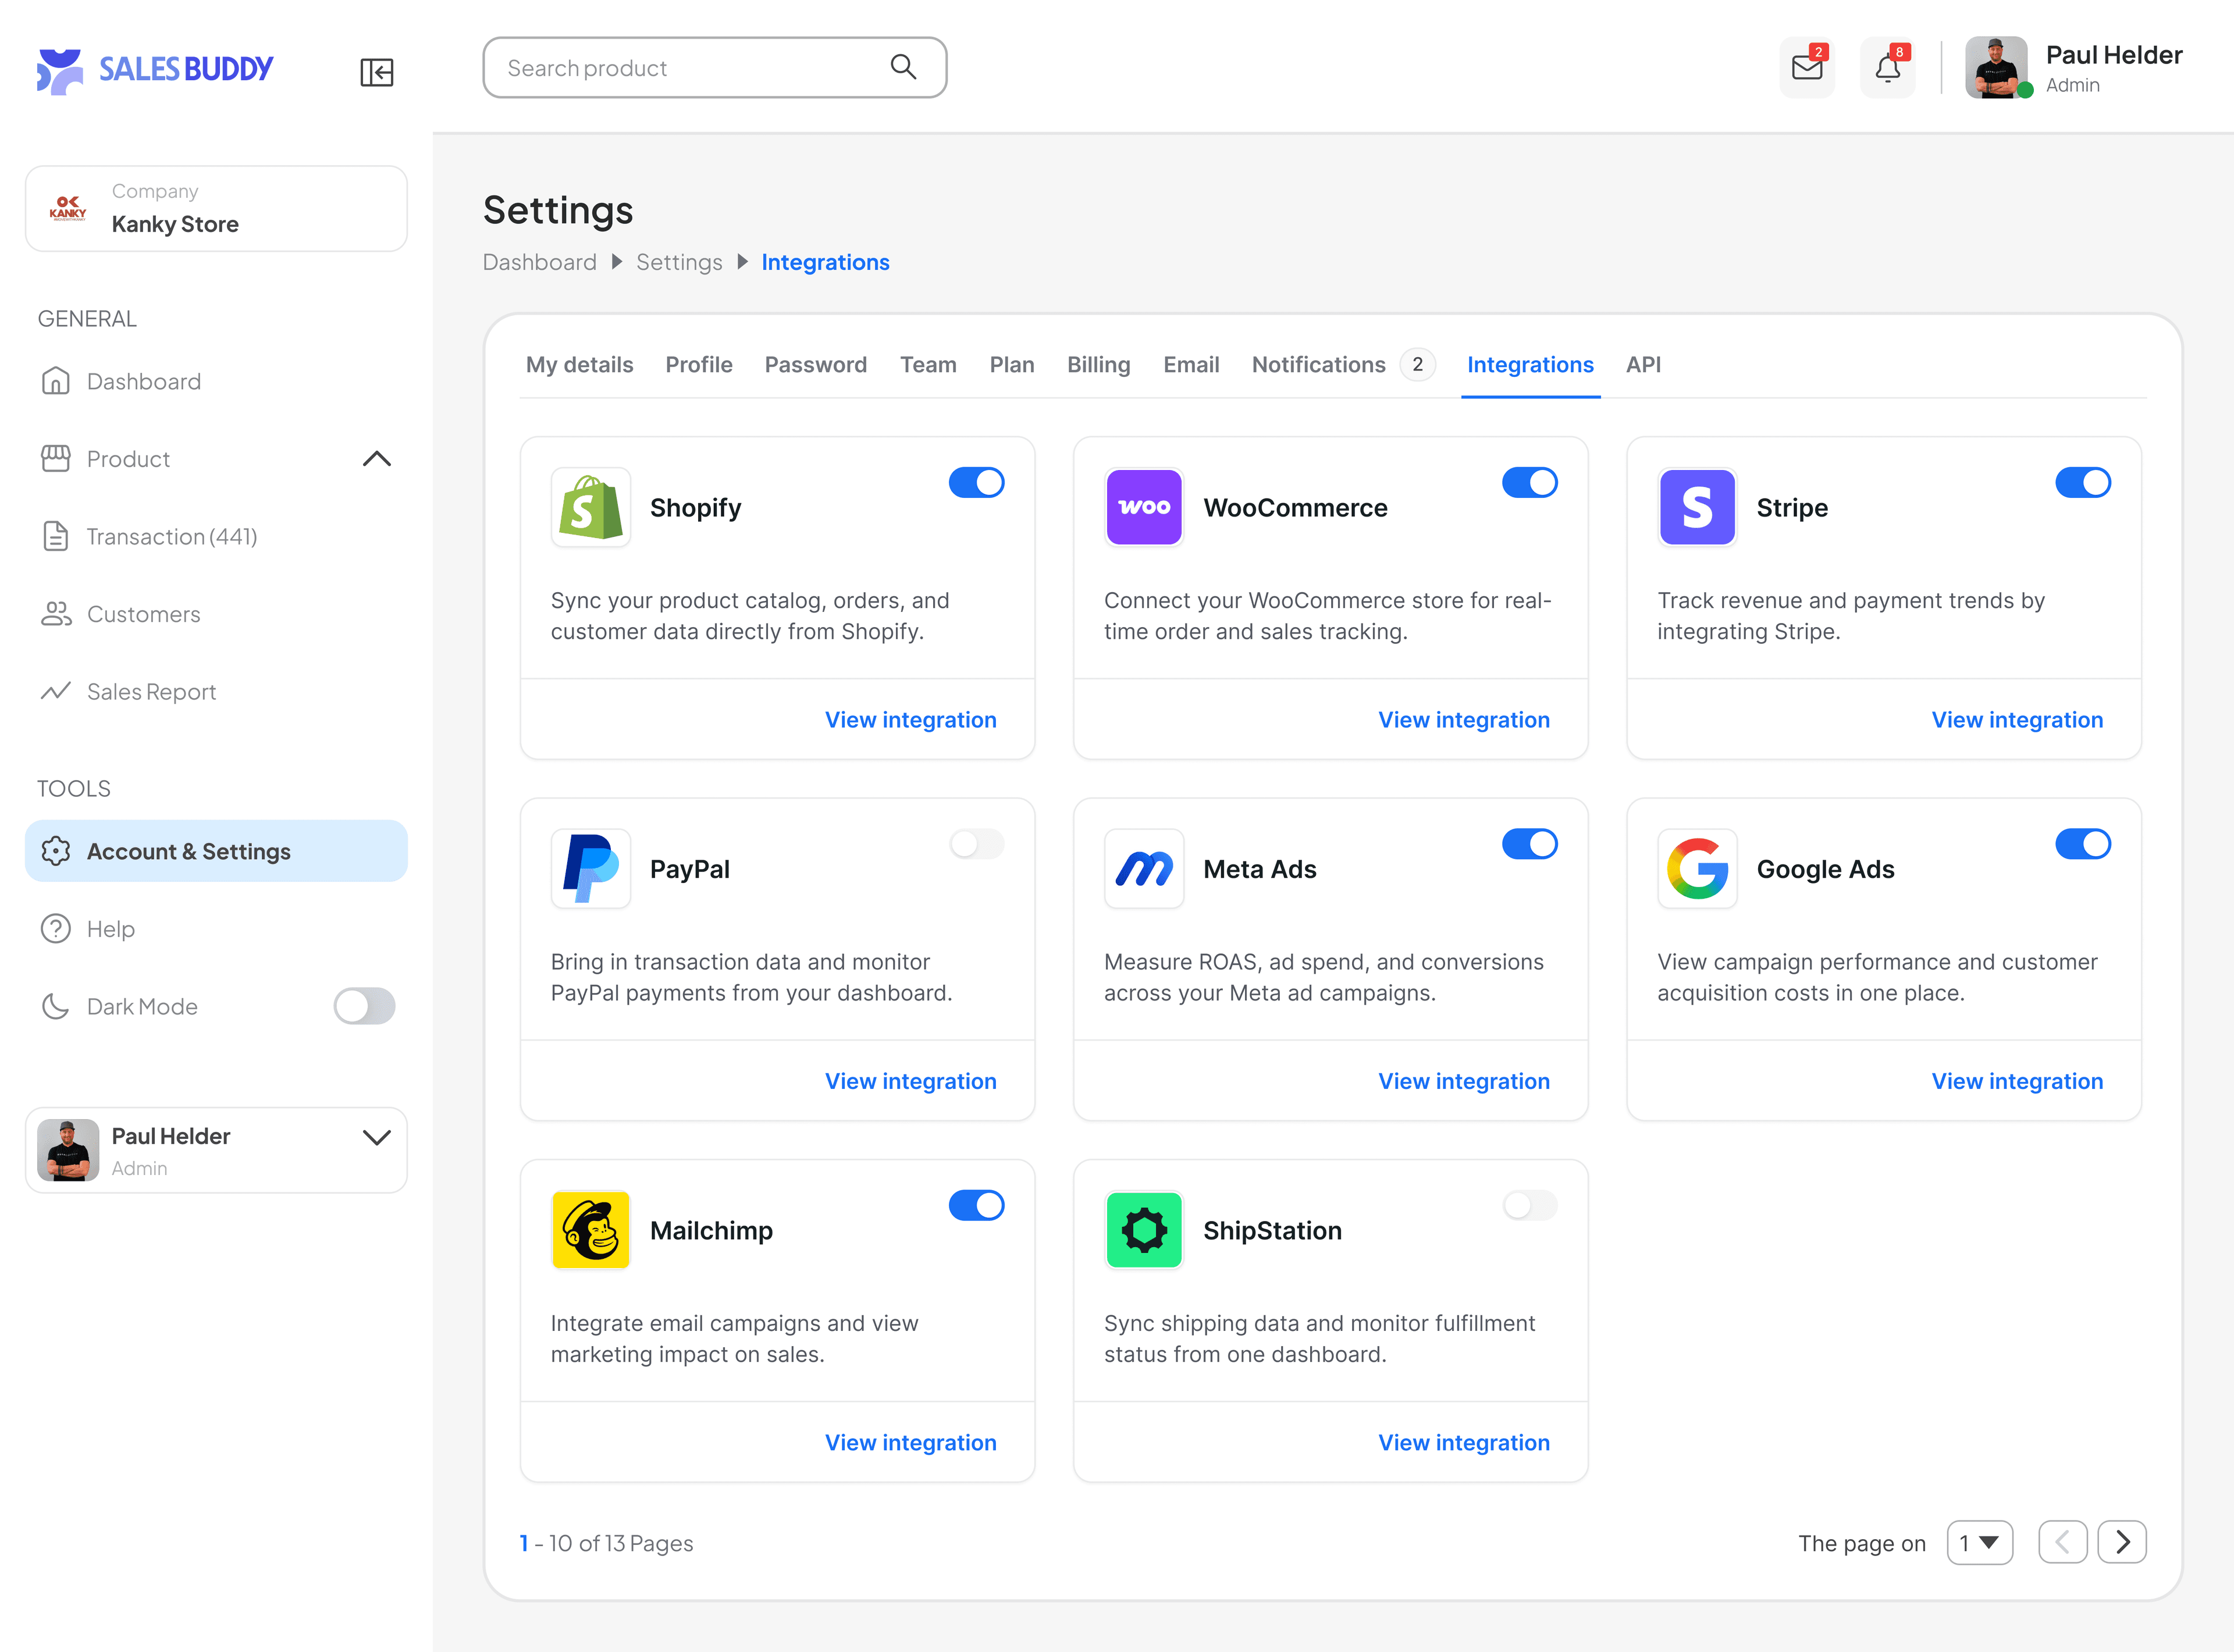View integration for Google Ads
The height and width of the screenshot is (1652, 2234).
click(x=2017, y=1081)
